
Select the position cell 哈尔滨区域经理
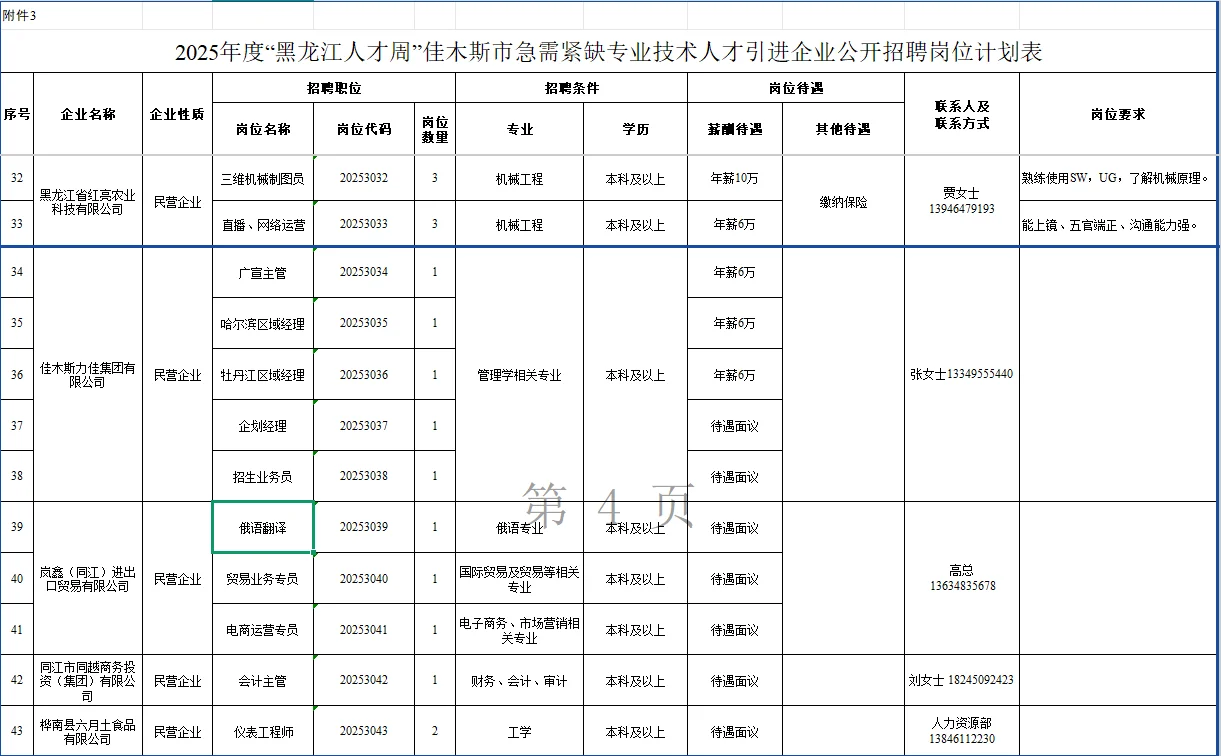pos(263,323)
